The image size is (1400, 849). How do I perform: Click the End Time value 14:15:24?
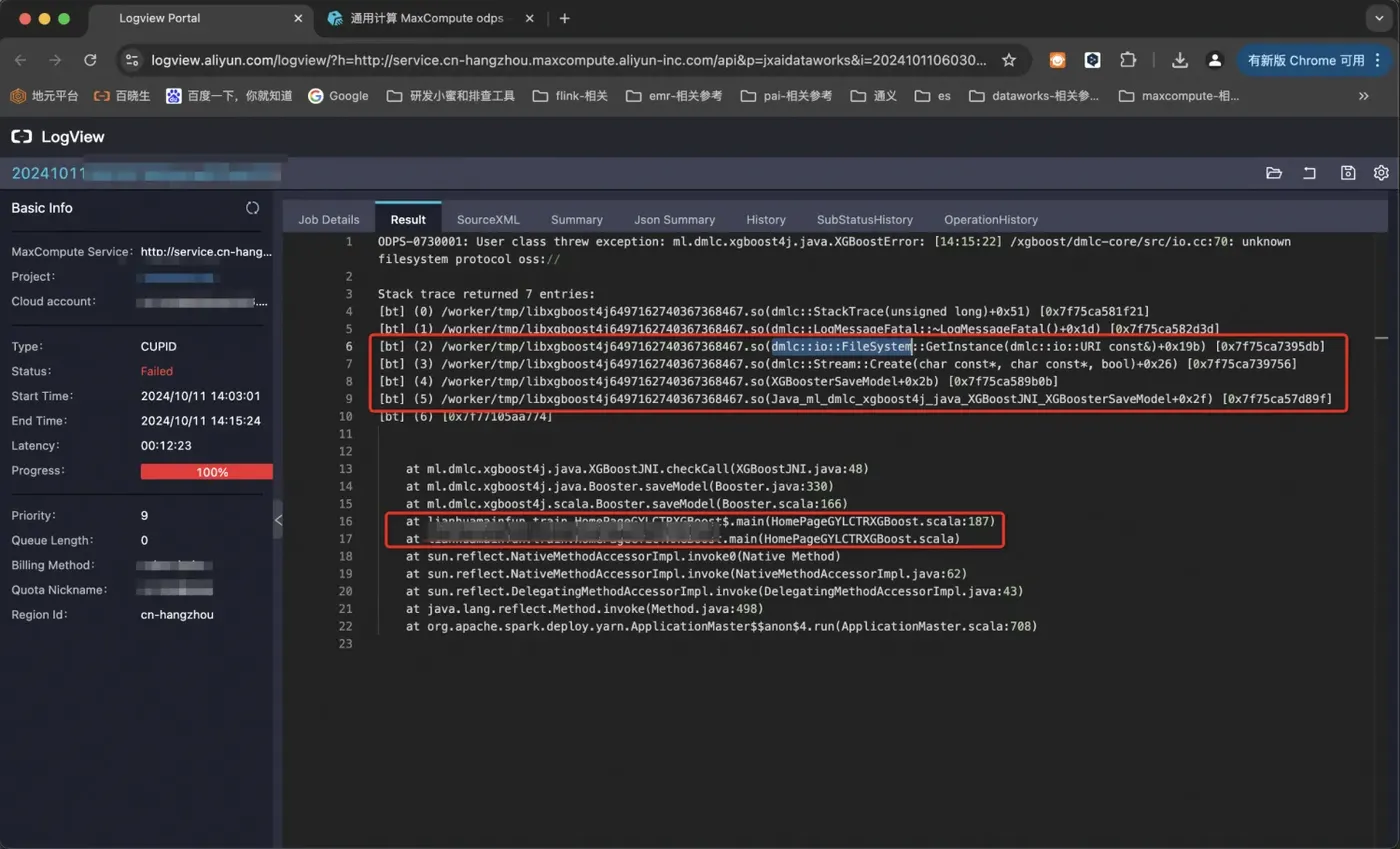(x=201, y=421)
